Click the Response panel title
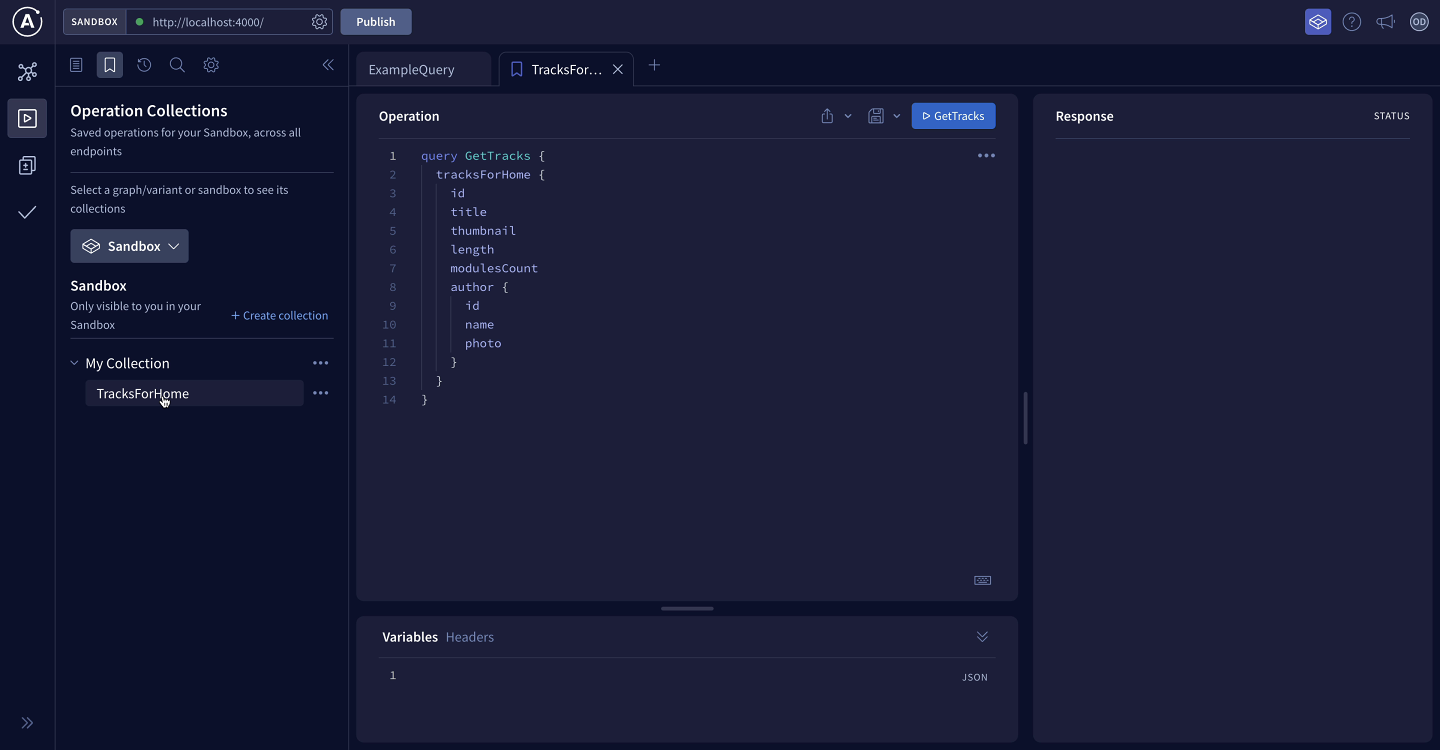The width and height of the screenshot is (1440, 750). tap(1084, 116)
